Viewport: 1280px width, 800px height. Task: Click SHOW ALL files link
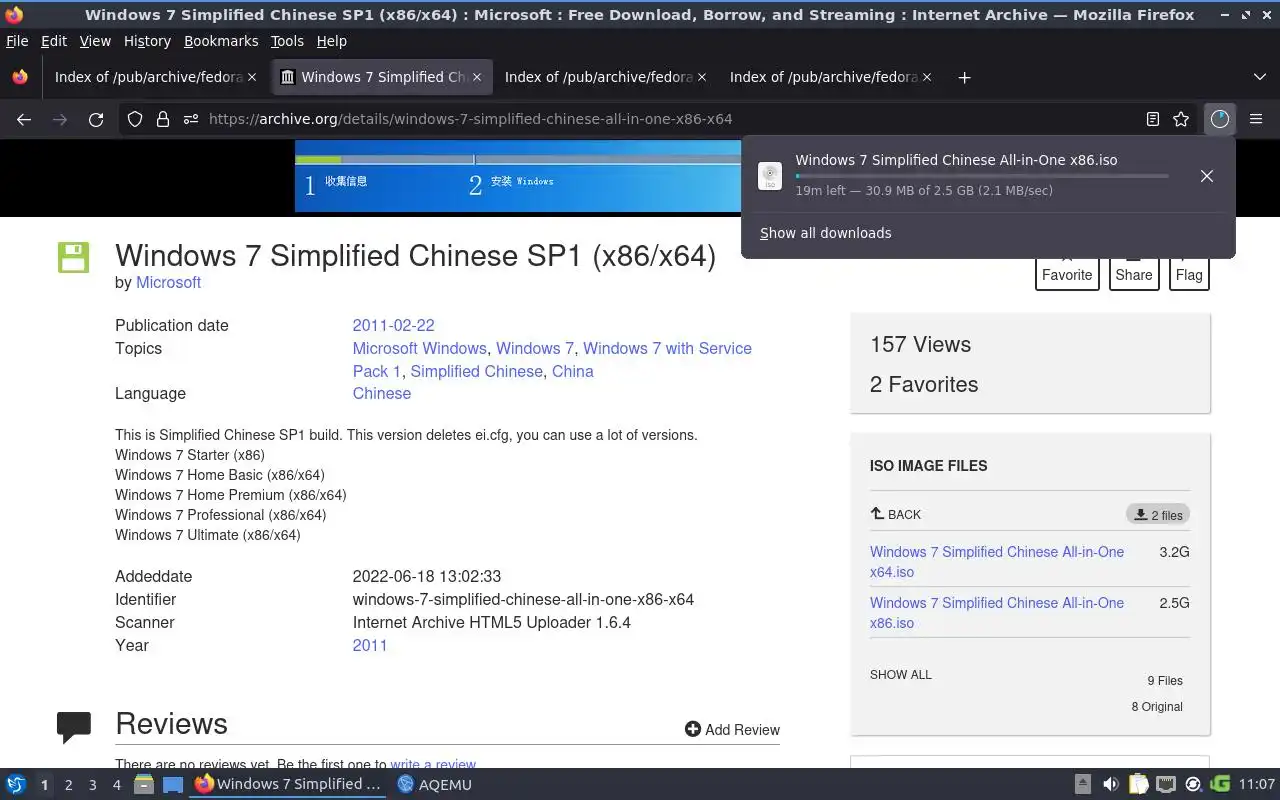[x=900, y=674]
